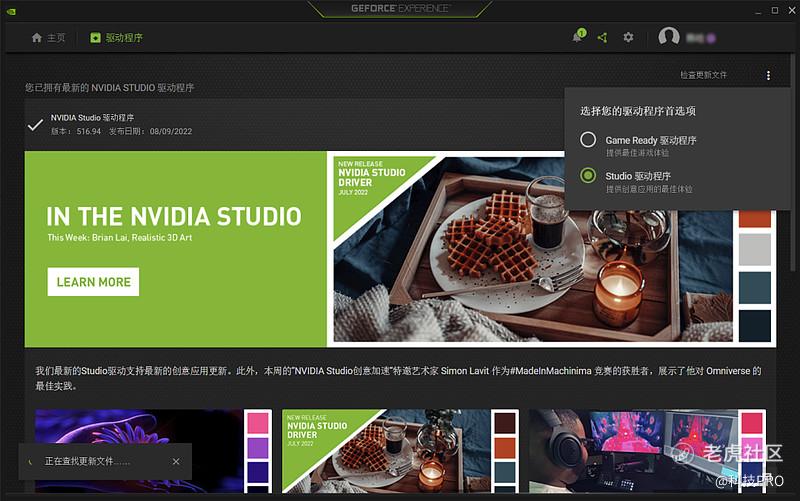Open the large waffle banner image
800x501 pixels.
533,249
